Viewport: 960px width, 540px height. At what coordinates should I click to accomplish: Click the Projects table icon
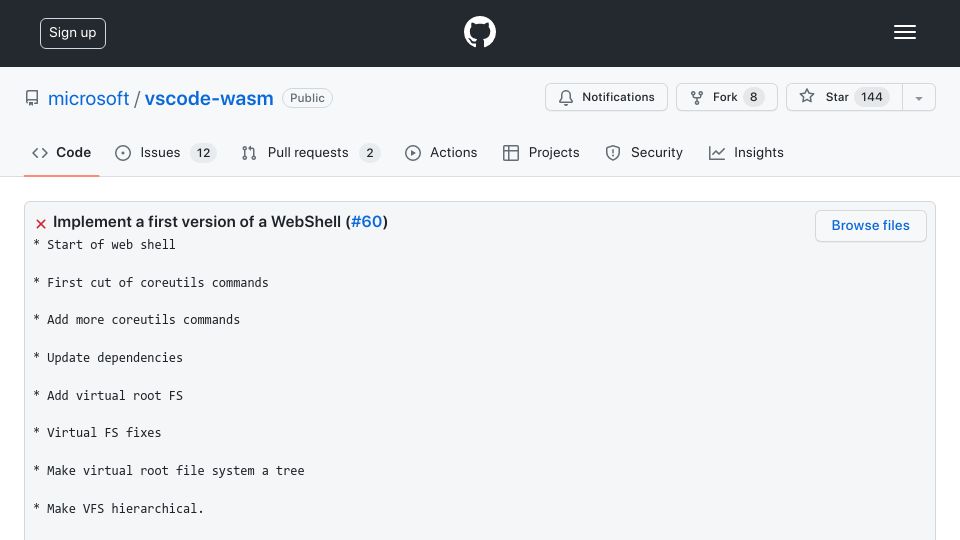[511, 153]
